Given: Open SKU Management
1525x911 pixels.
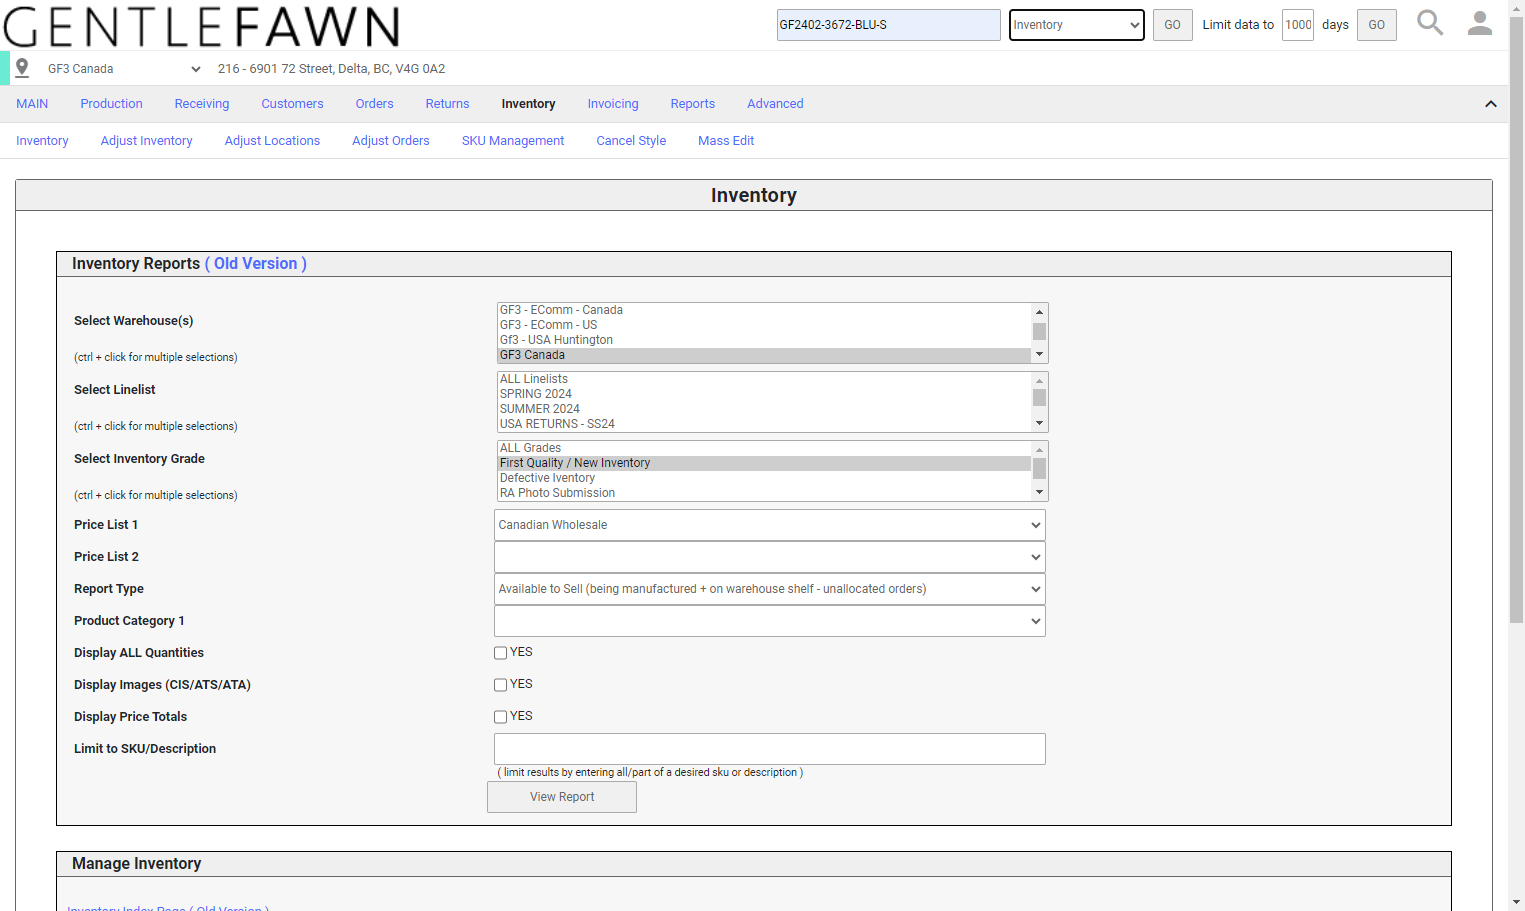Looking at the screenshot, I should coord(513,141).
